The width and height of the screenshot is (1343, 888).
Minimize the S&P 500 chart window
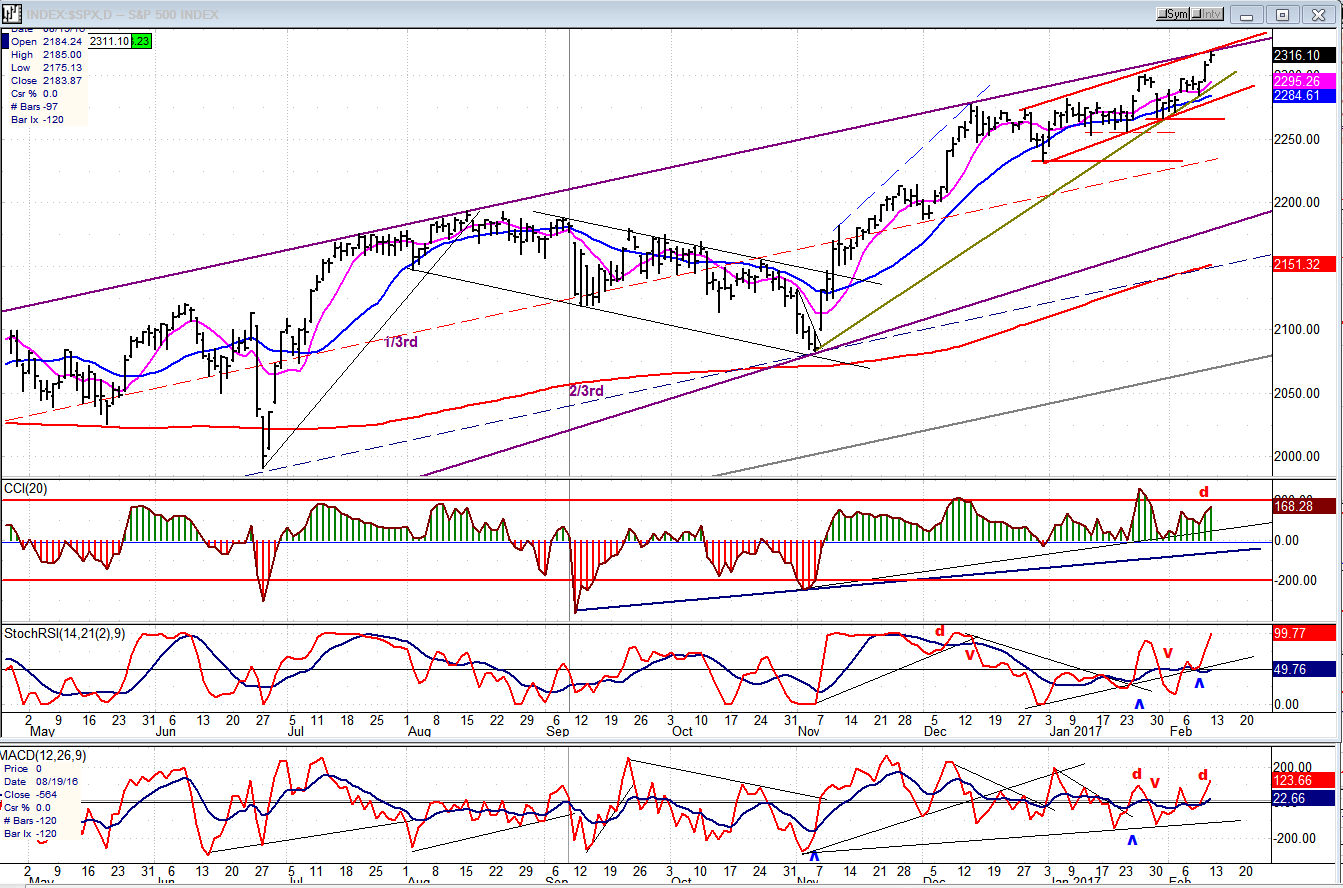click(x=1246, y=14)
